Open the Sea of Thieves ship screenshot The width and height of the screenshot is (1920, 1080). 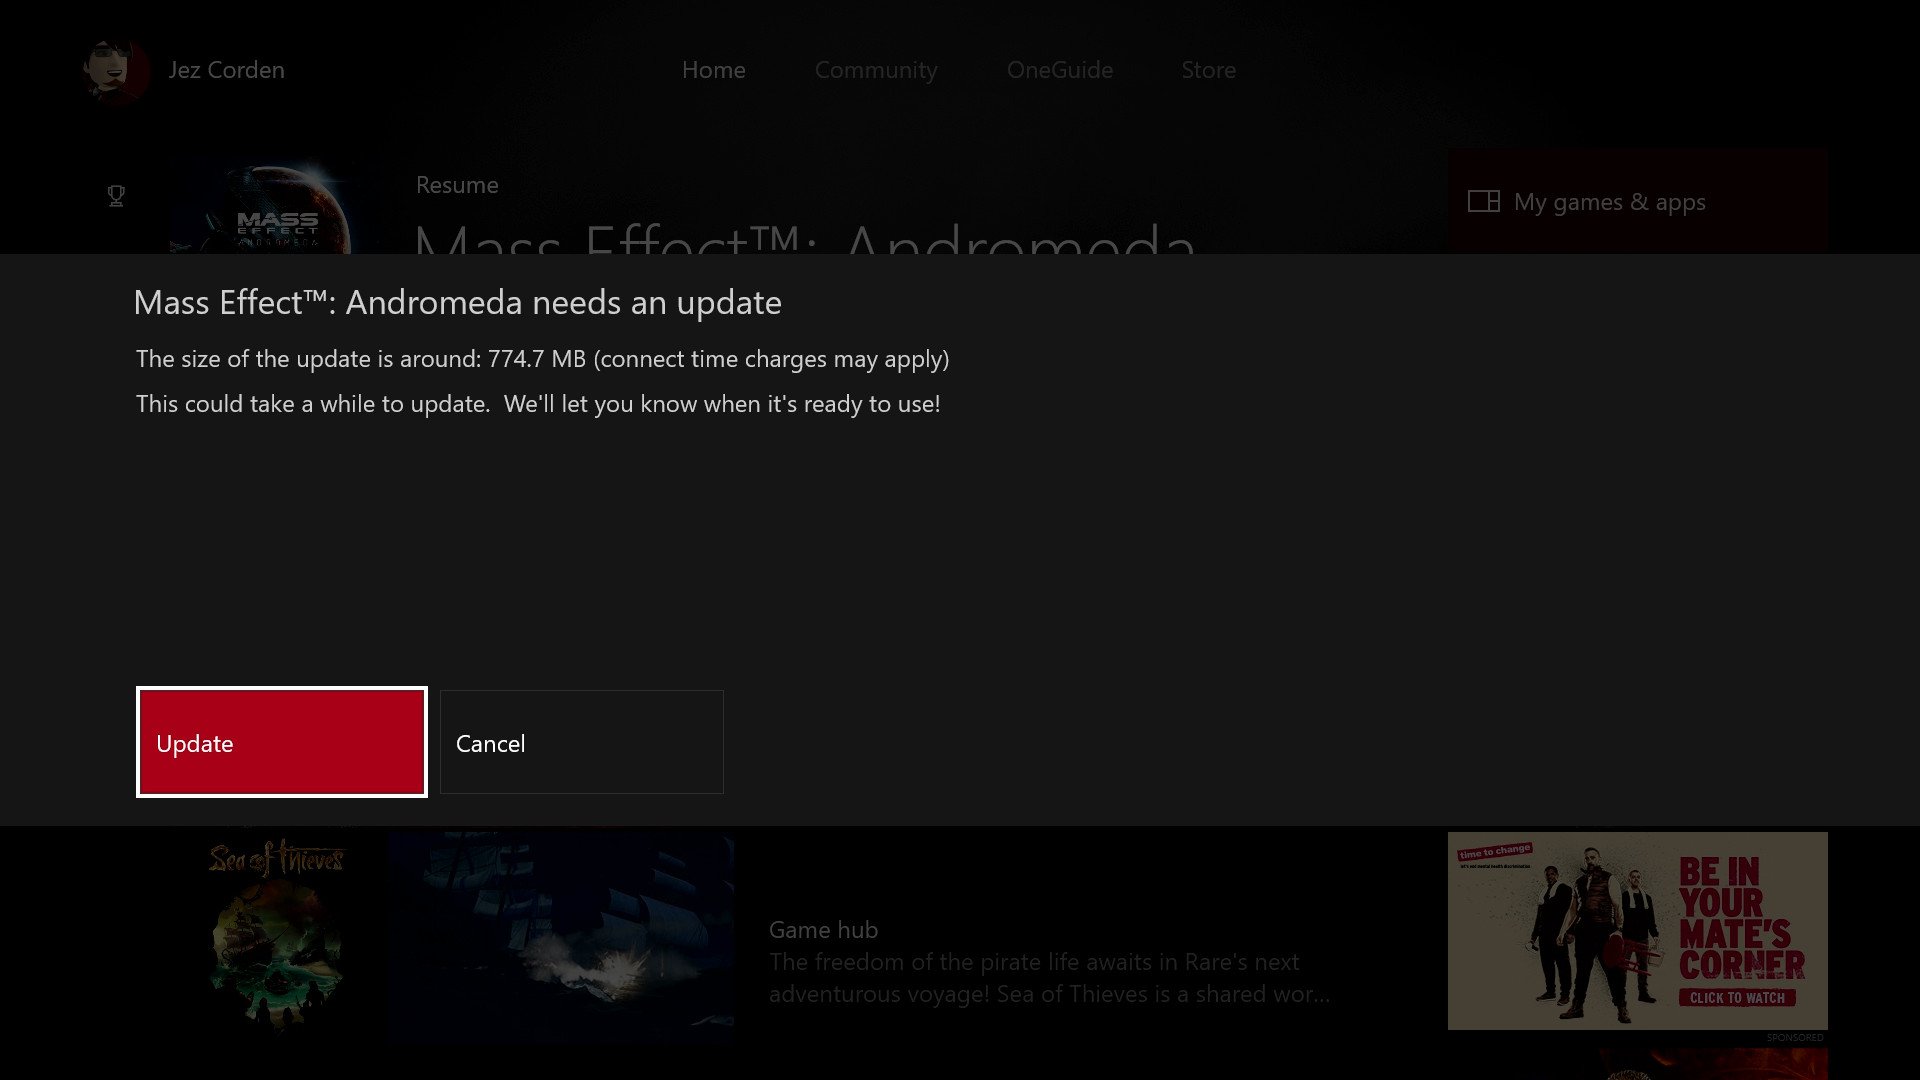(561, 936)
